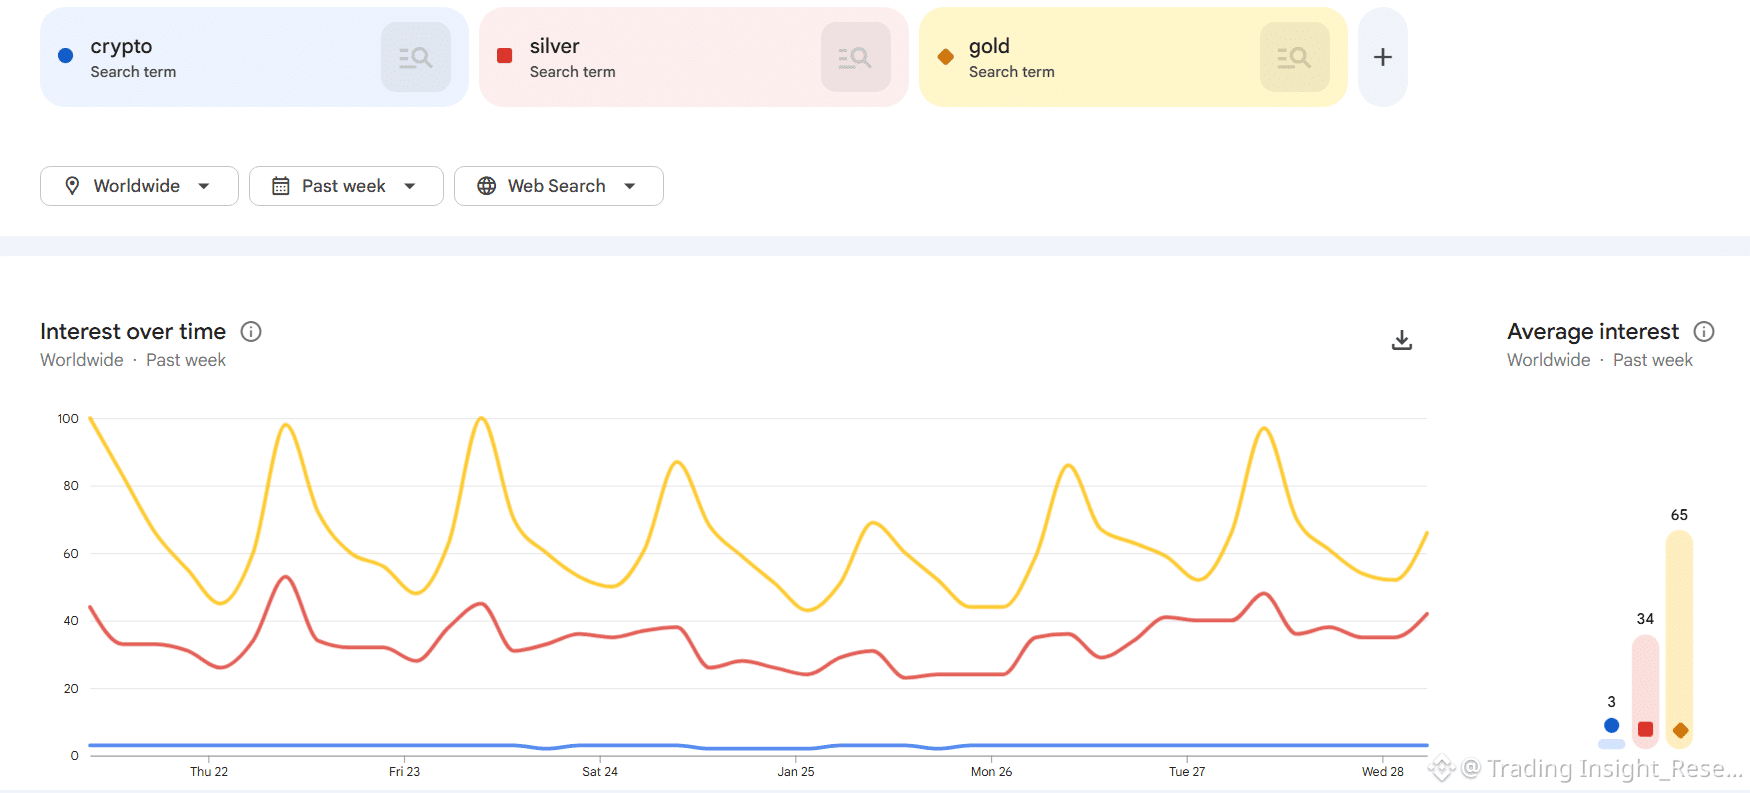Click the location pin icon beside Worldwide

click(x=72, y=186)
